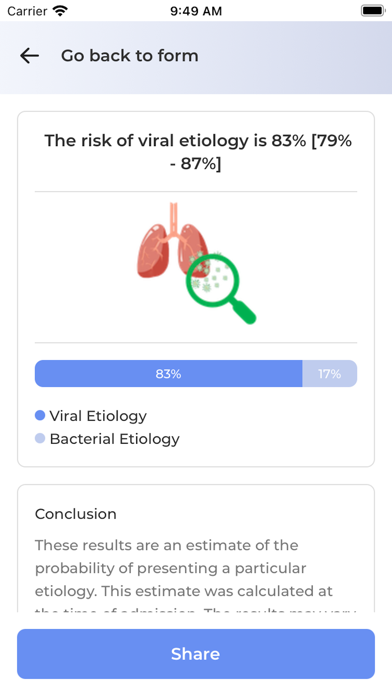Tap the Viral Etiology legend label
This screenshot has width=392, height=696.
[x=98, y=416]
